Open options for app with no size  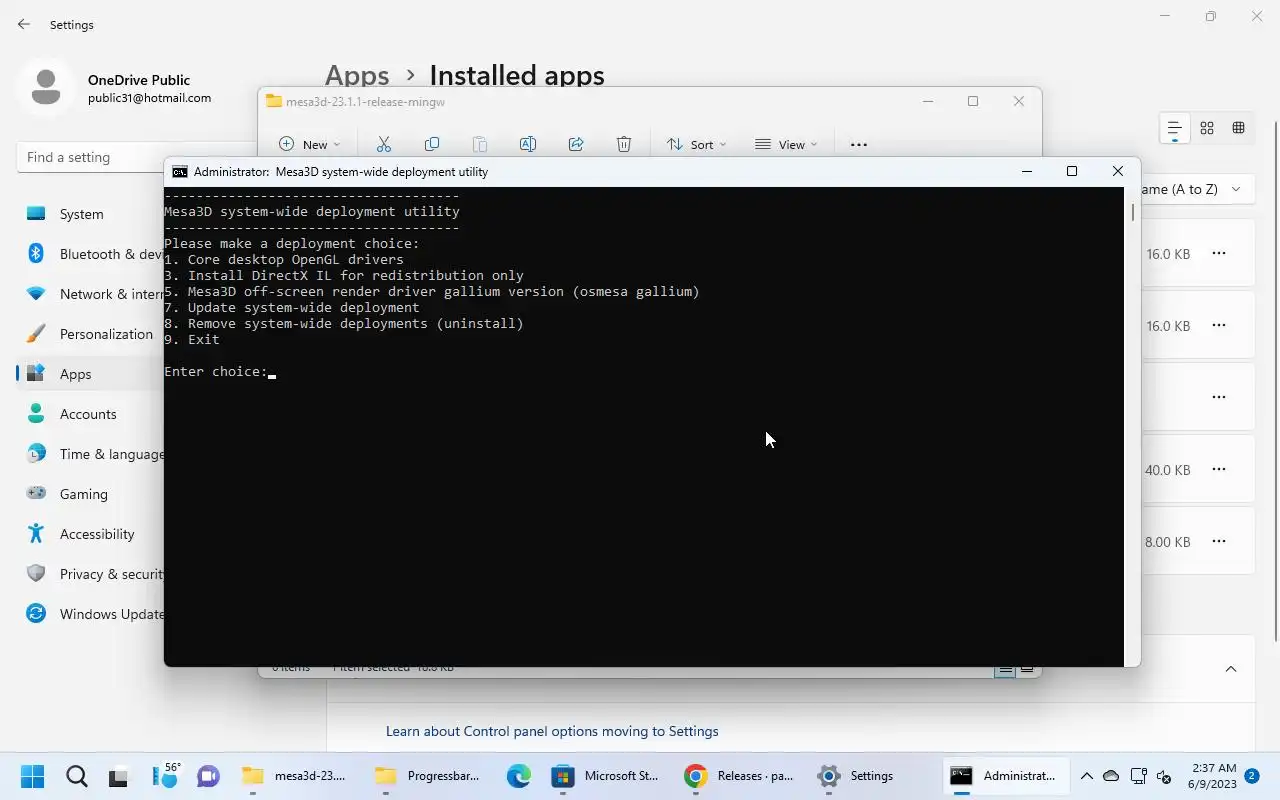click(x=1219, y=398)
